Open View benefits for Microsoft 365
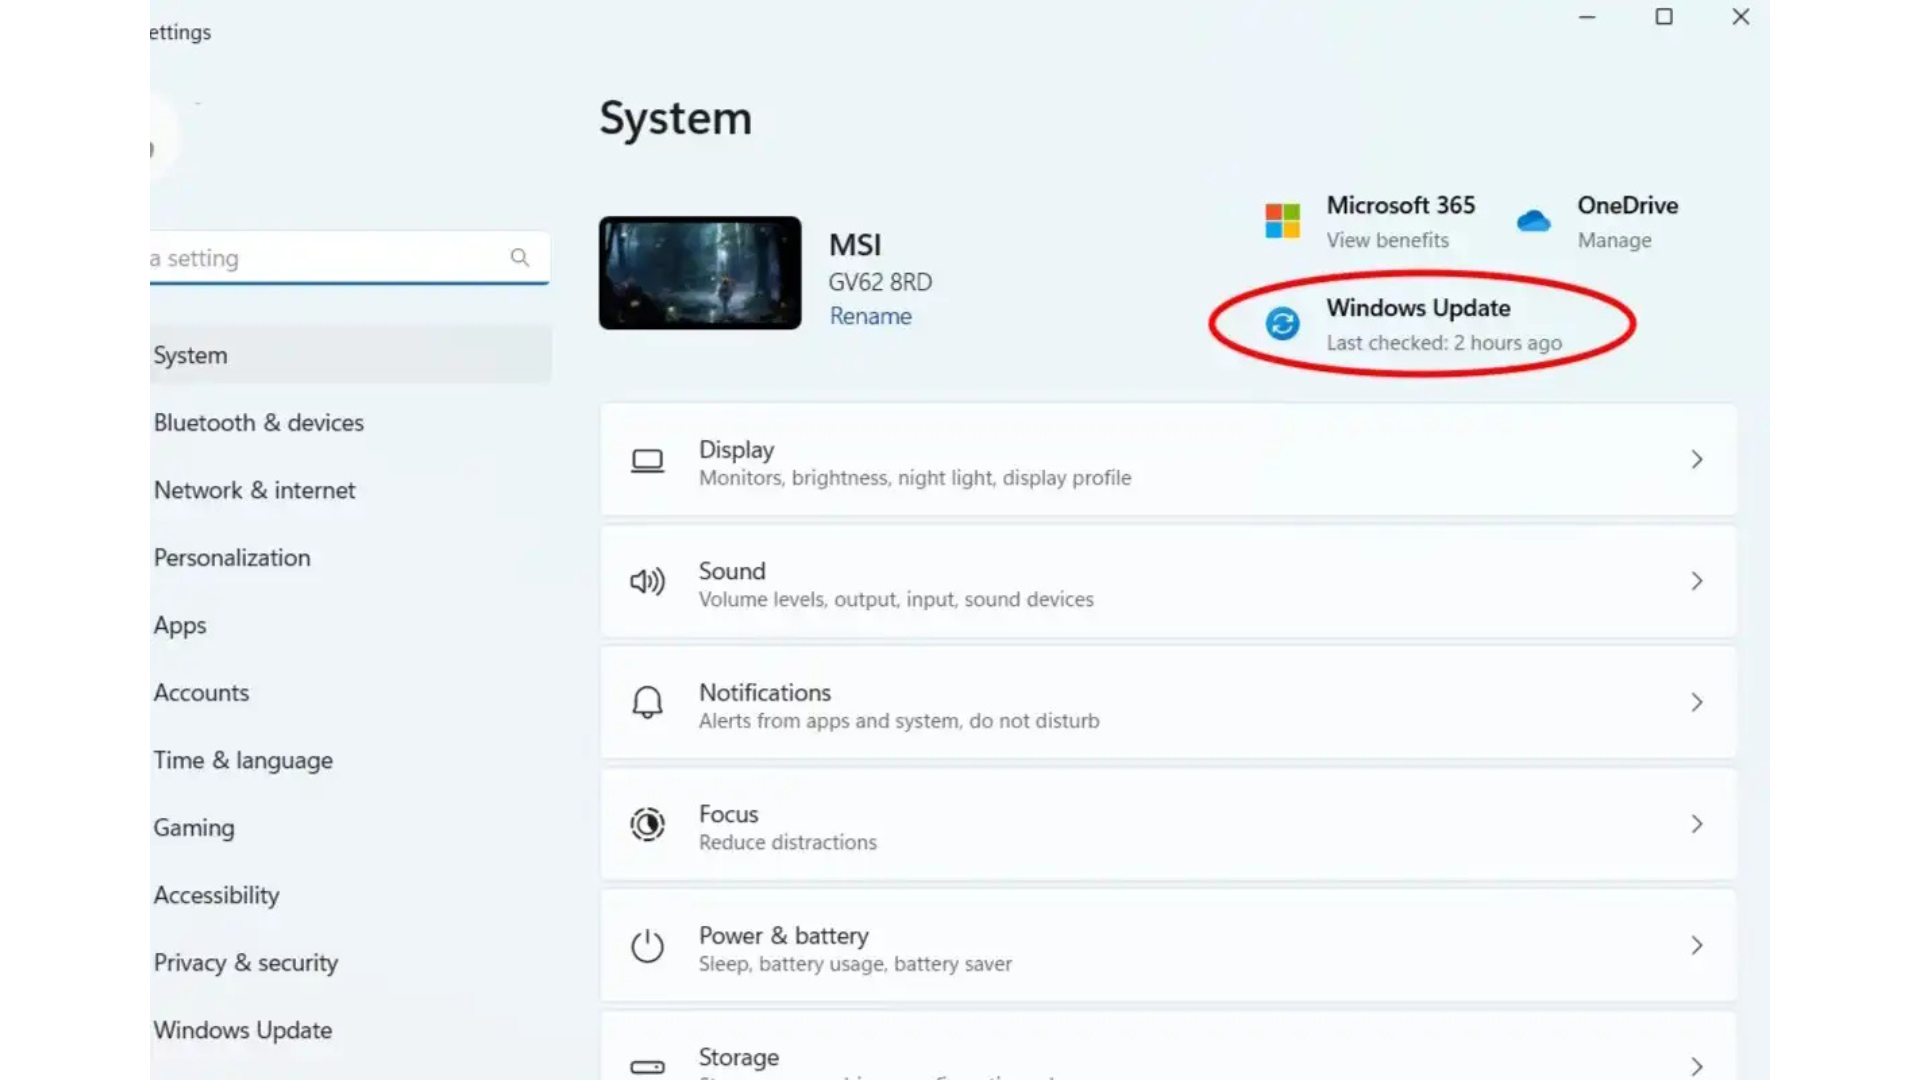Screen dimensions: 1920x1080 [1387, 240]
